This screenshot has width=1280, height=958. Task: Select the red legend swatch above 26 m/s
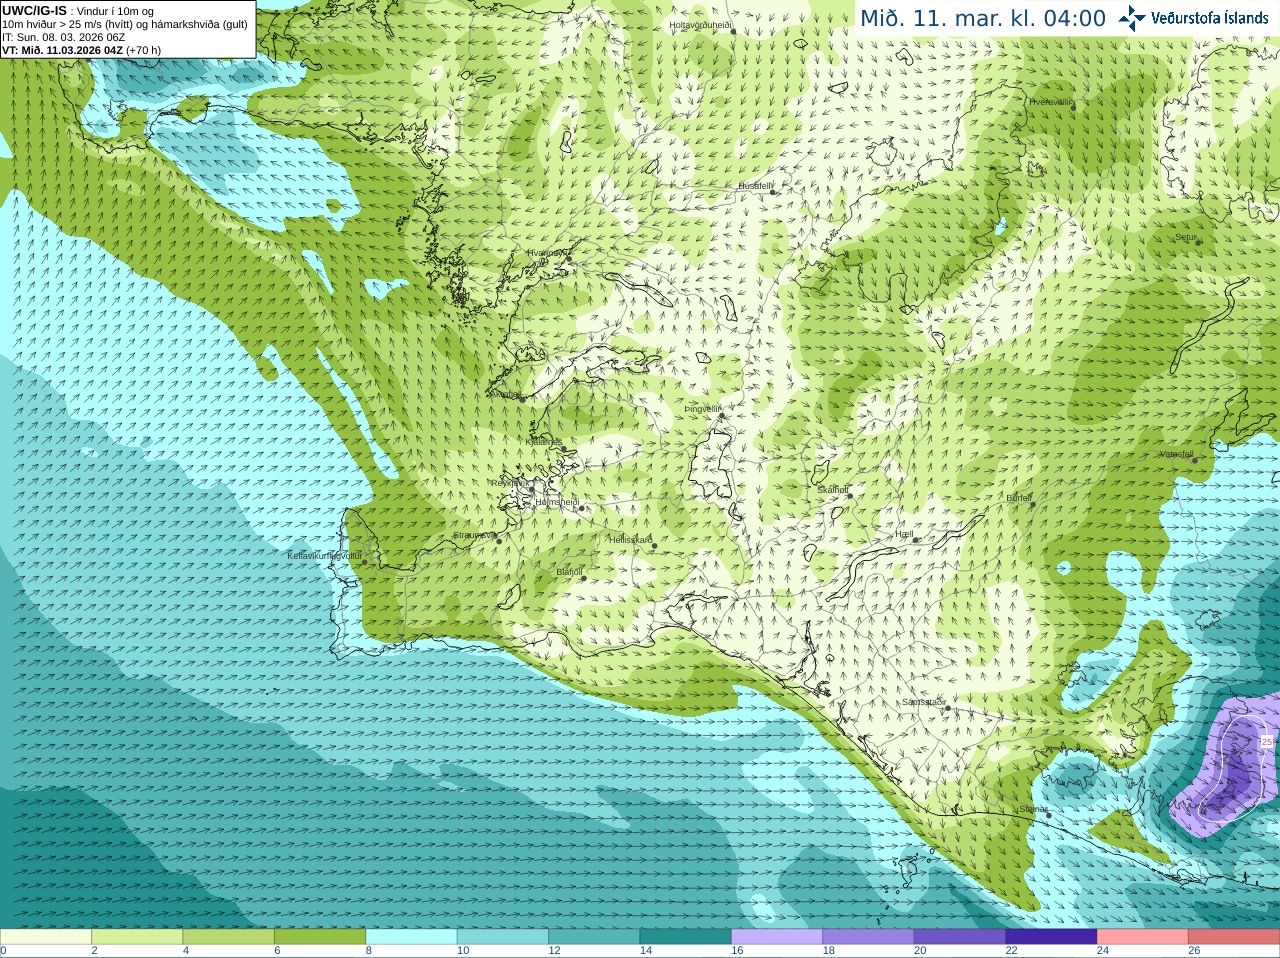[x=1234, y=937]
